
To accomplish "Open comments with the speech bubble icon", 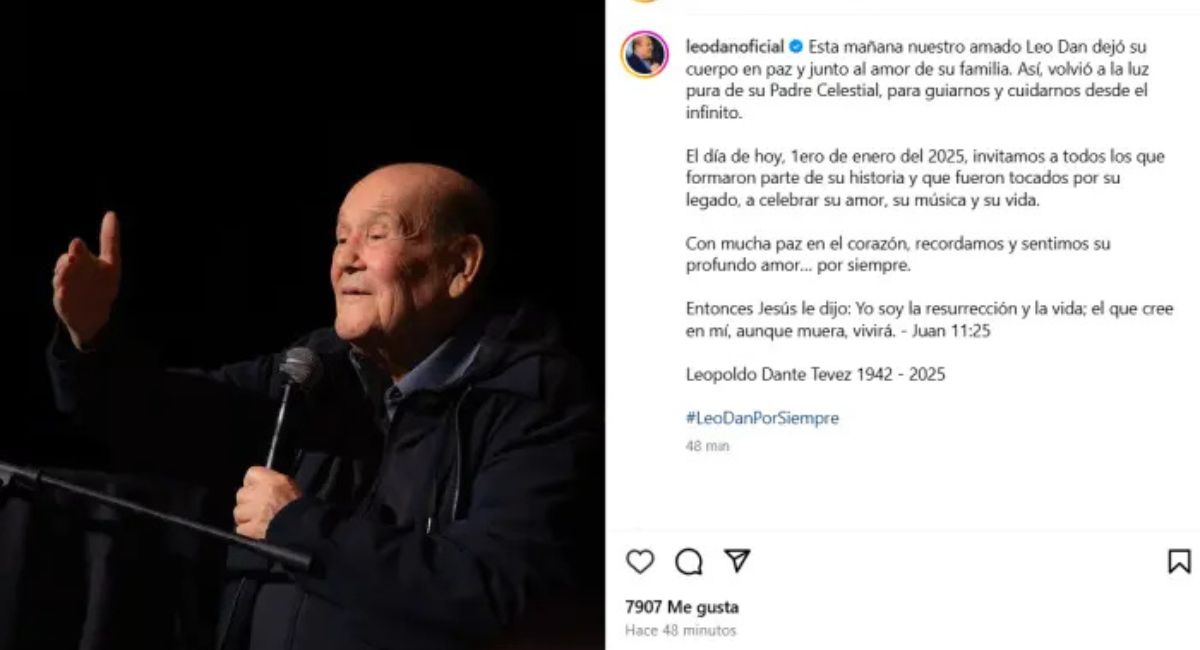I will pos(688,562).
